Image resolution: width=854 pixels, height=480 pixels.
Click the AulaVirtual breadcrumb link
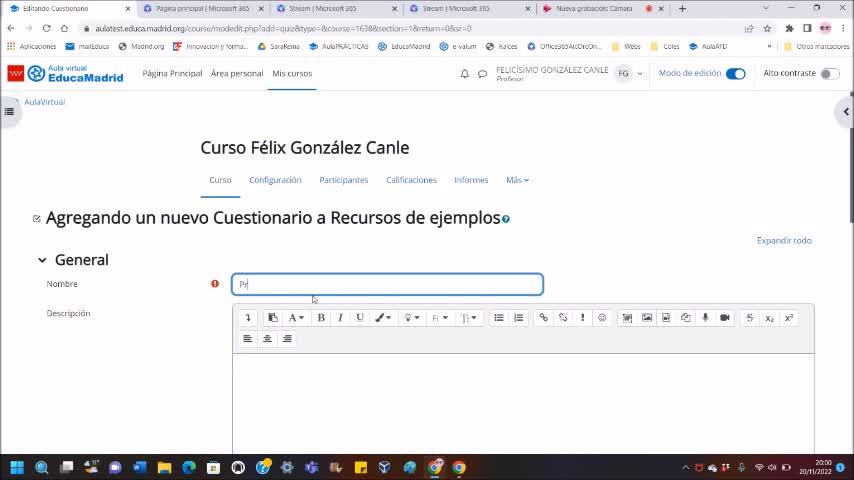(45, 102)
